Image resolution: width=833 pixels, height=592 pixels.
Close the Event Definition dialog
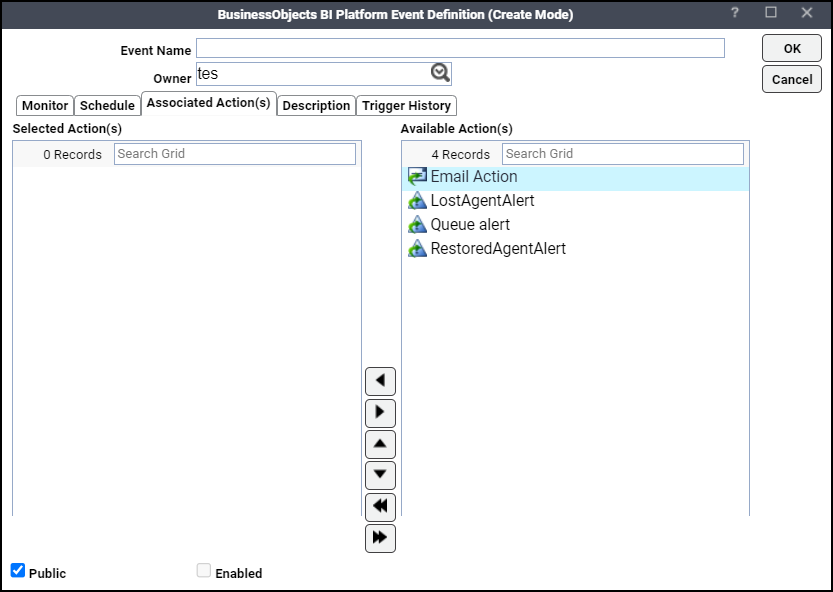(806, 13)
